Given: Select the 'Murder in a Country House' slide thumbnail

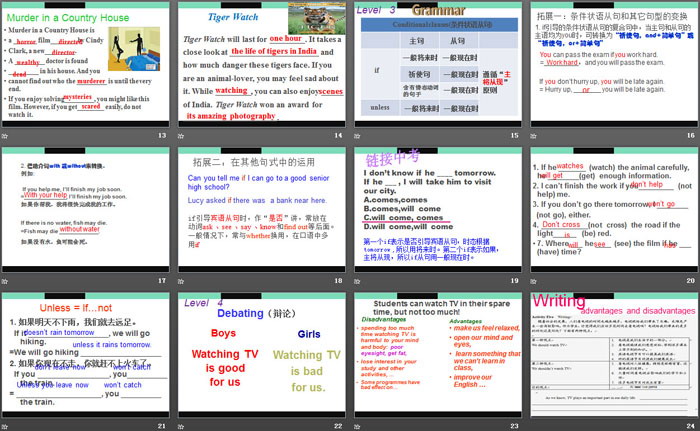Looking at the screenshot, I should tap(86, 65).
